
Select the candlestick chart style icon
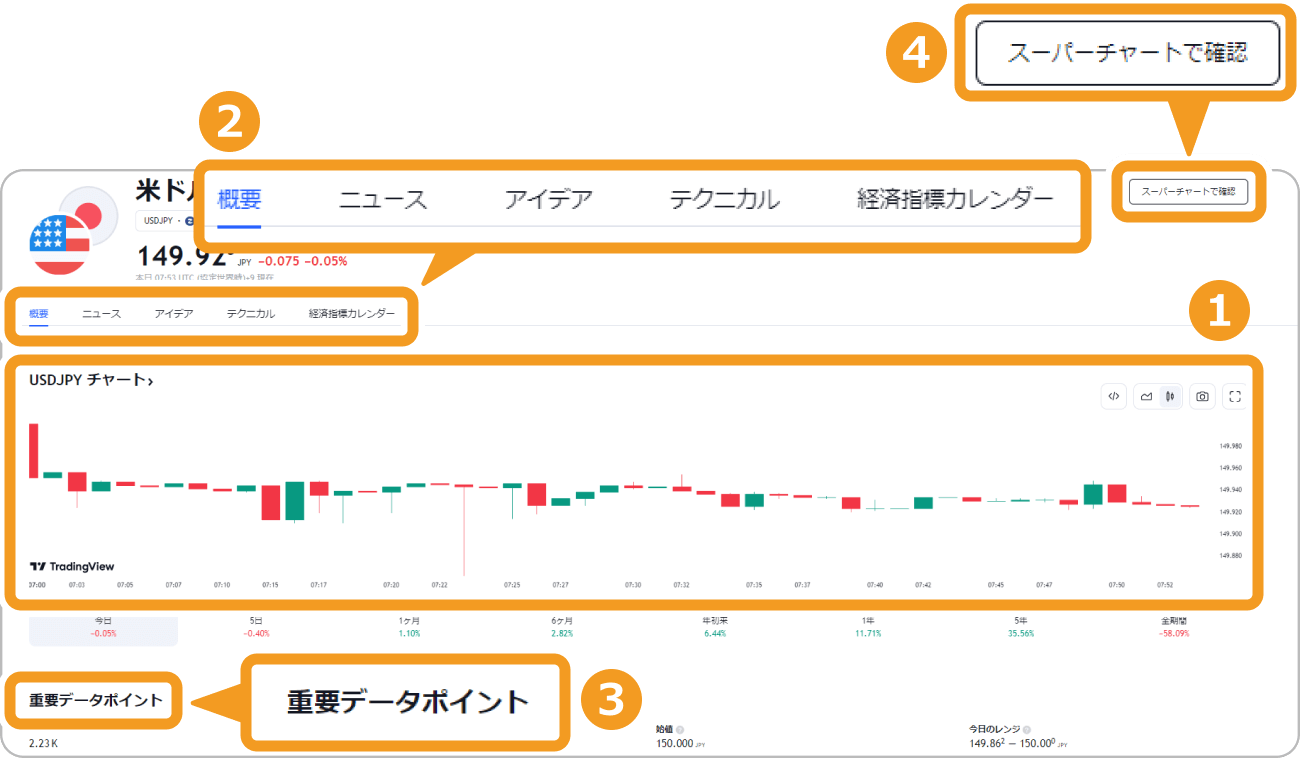tap(1170, 396)
